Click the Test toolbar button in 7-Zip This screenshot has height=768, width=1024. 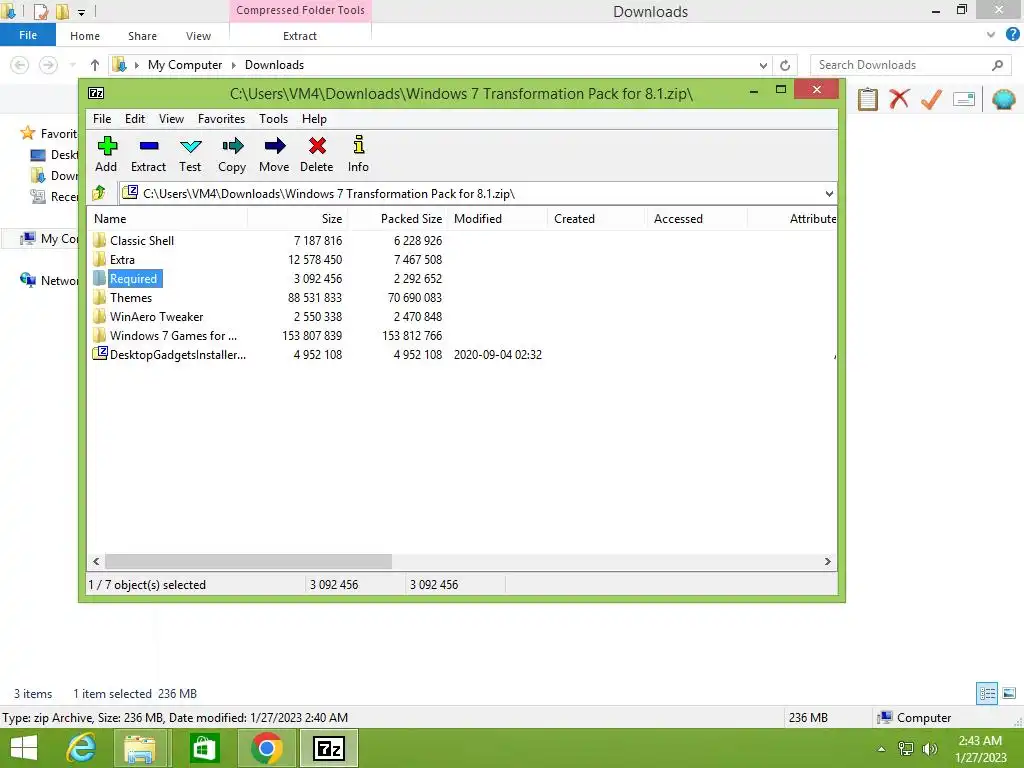tap(190, 154)
